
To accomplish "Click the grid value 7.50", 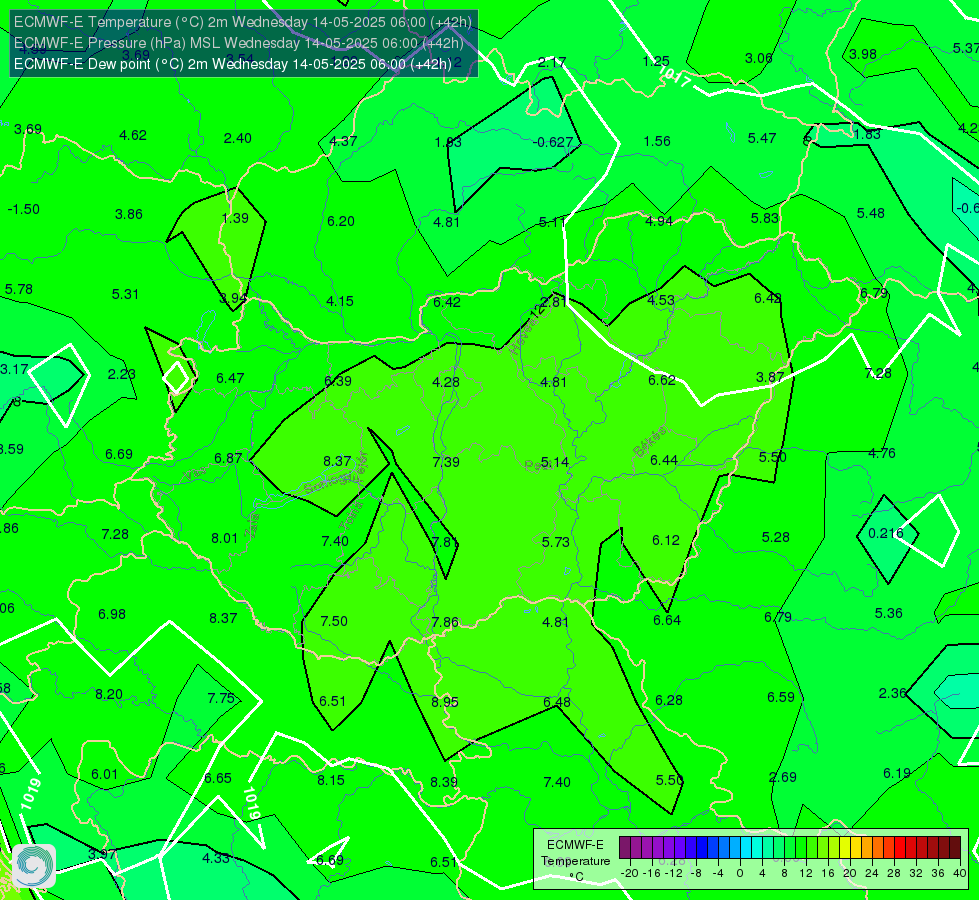I will pos(334,621).
